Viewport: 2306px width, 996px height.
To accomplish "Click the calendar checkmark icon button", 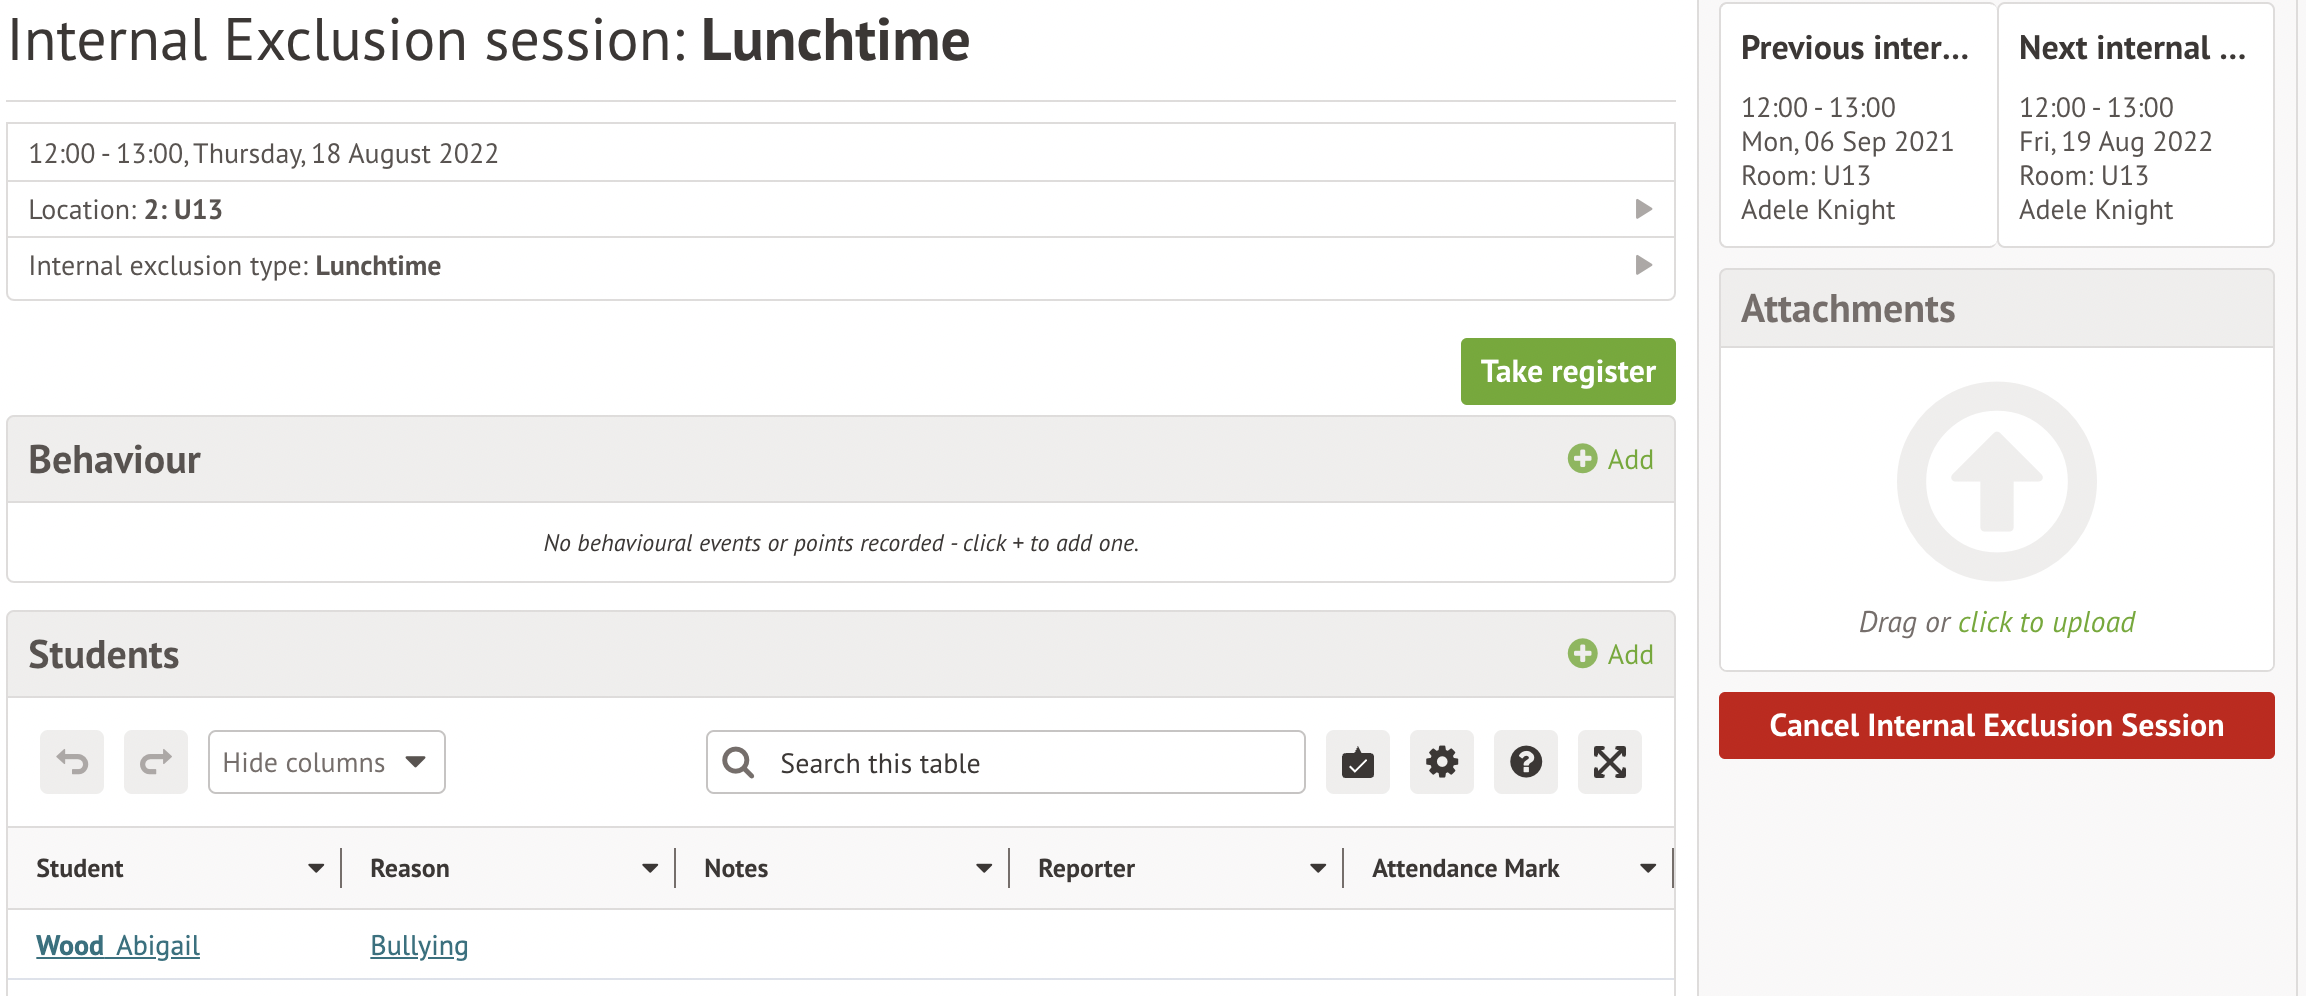I will click(1357, 763).
